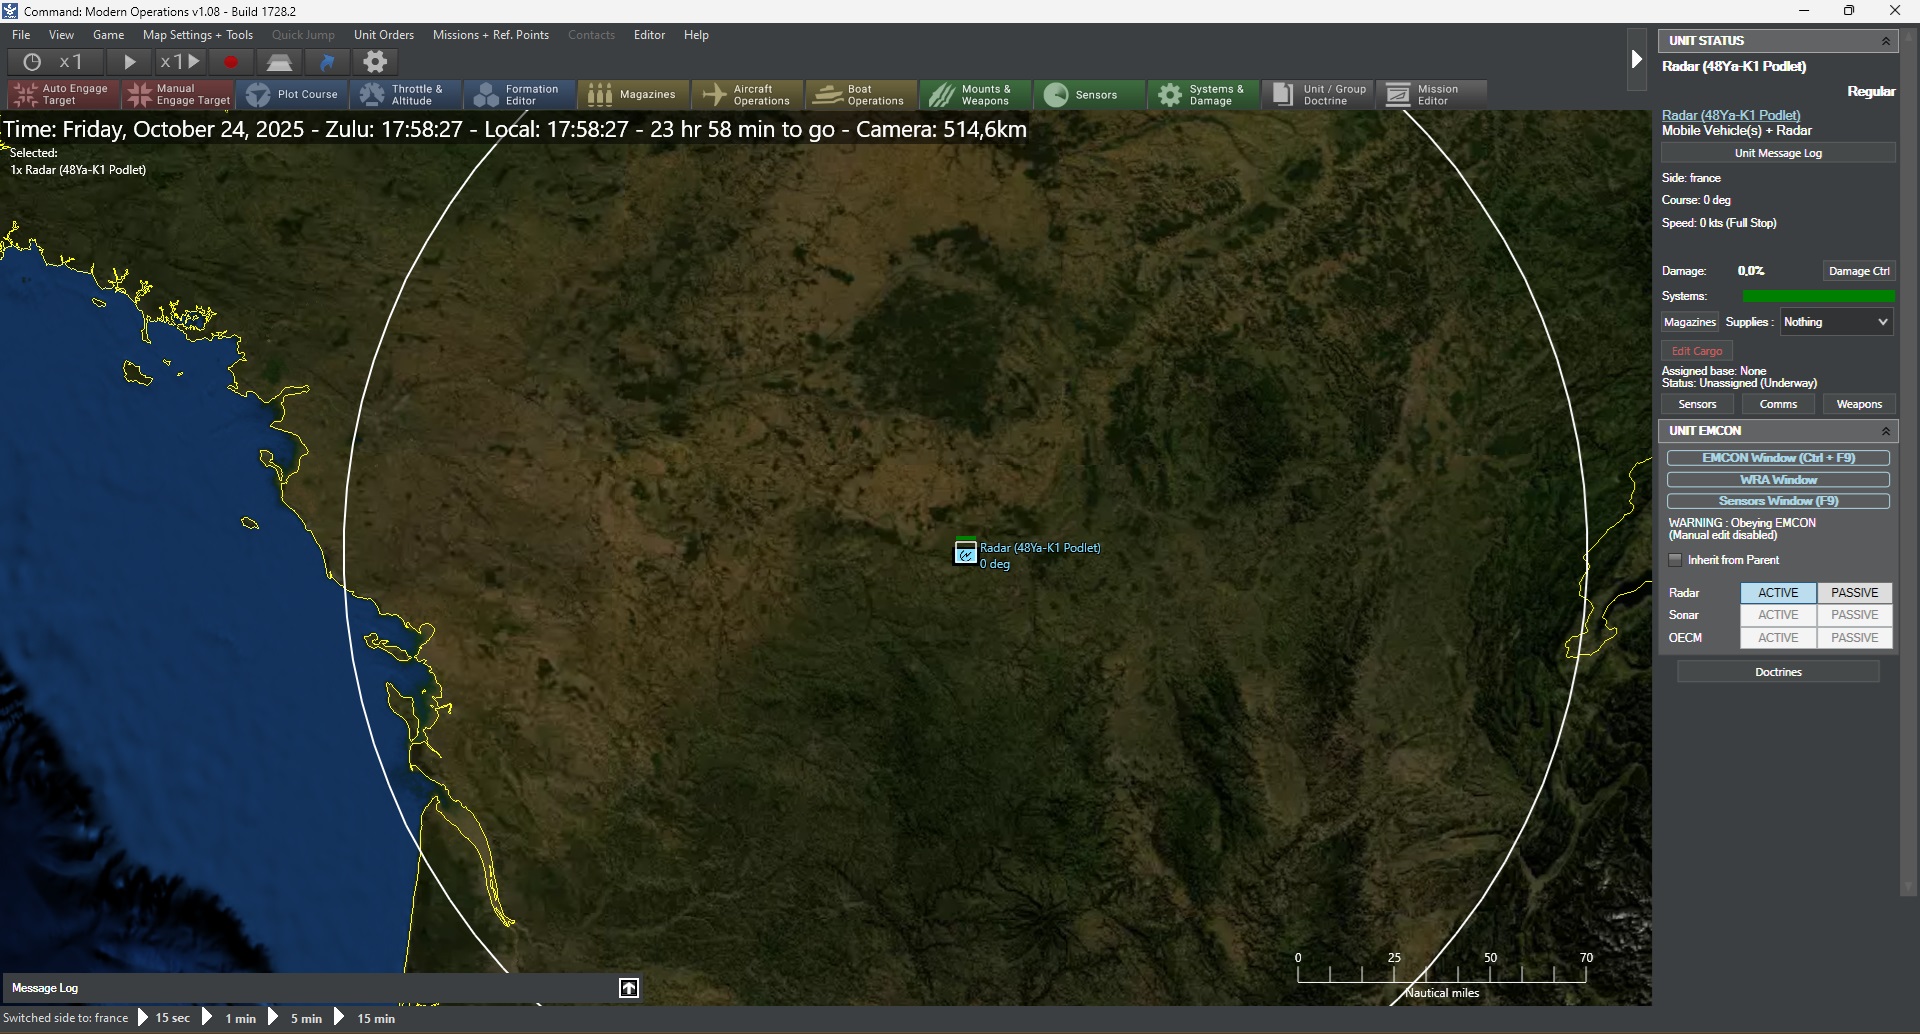
Task: Collapse the UNIT STATUS panel
Action: 1886,41
